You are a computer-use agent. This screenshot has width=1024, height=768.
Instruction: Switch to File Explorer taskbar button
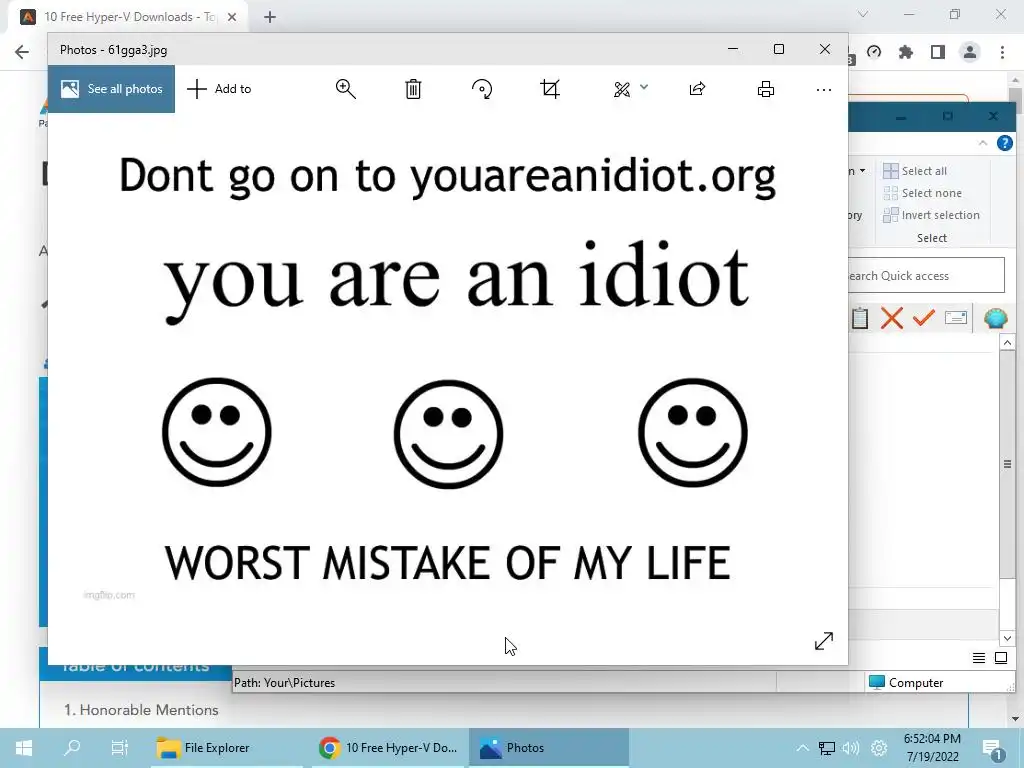(x=225, y=748)
